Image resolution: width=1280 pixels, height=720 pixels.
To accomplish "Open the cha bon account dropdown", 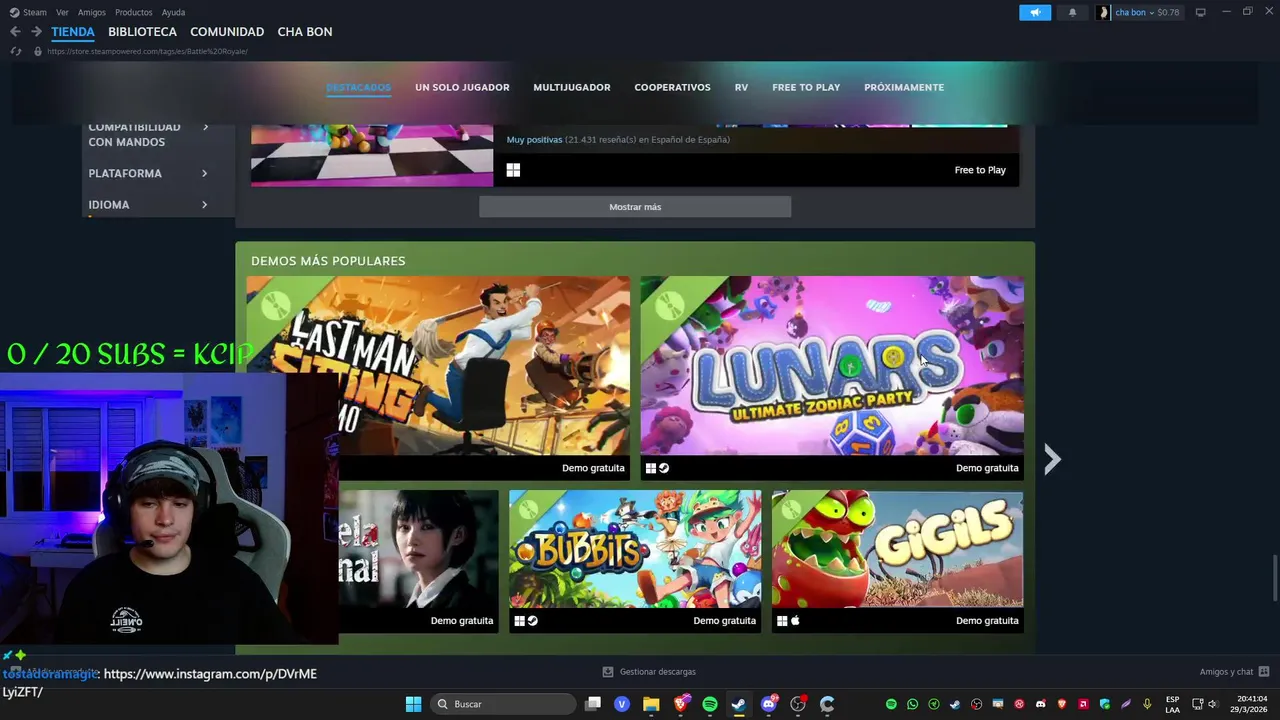I will (x=1139, y=12).
